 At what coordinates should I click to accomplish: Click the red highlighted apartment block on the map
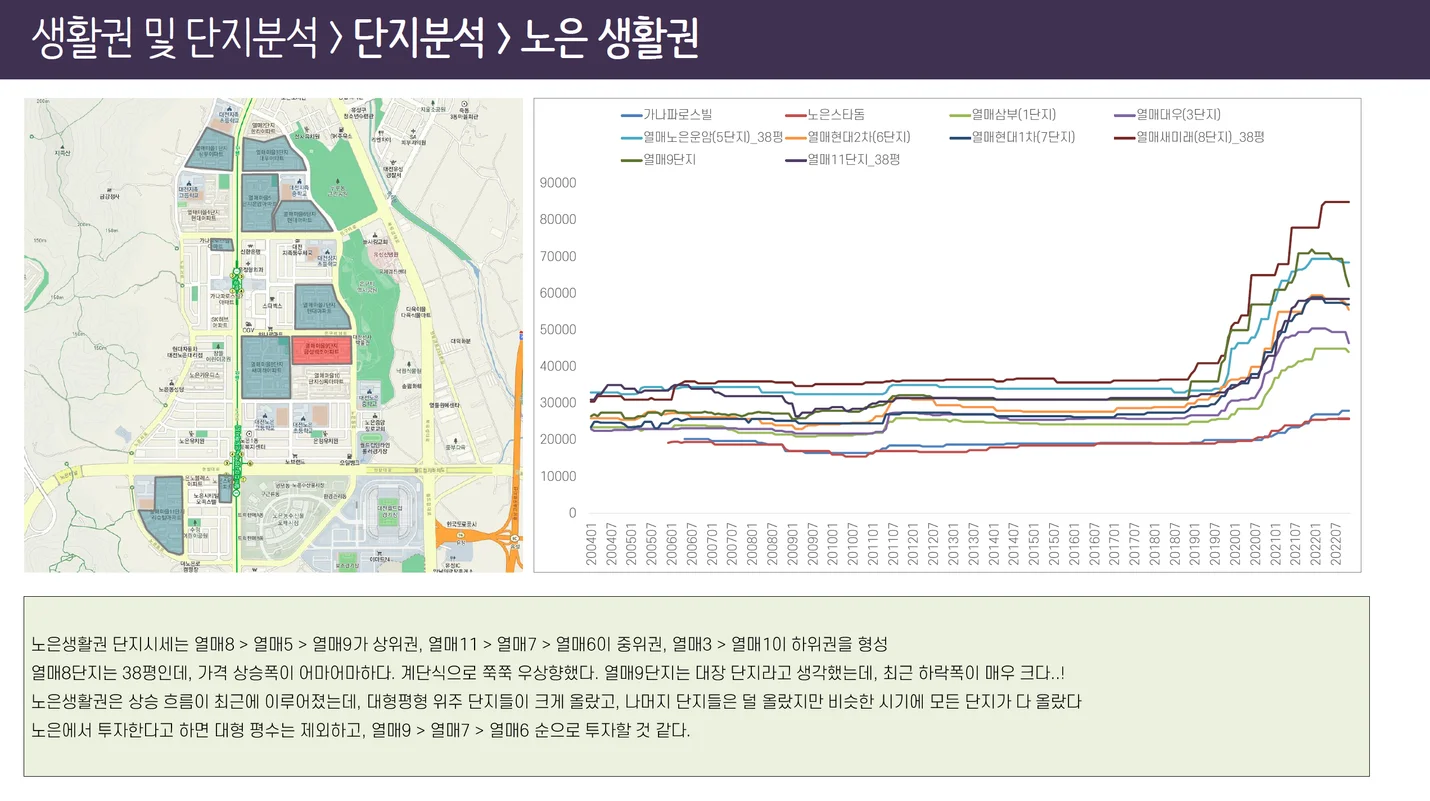(322, 350)
